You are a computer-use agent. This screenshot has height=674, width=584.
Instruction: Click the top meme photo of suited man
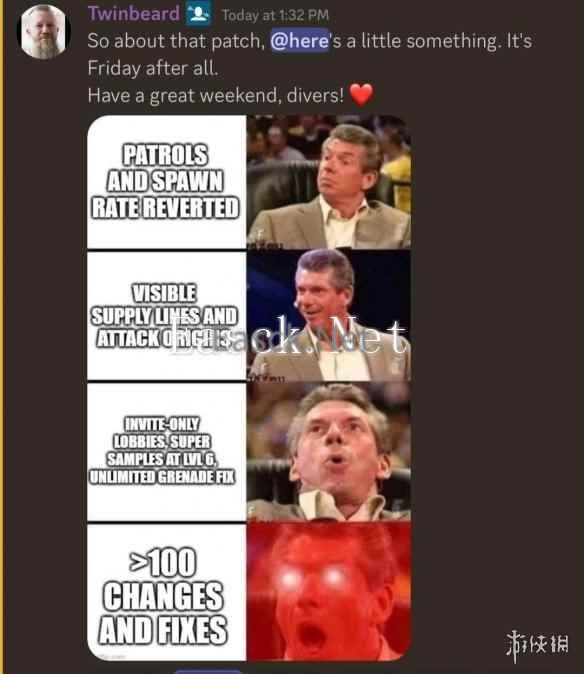329,181
